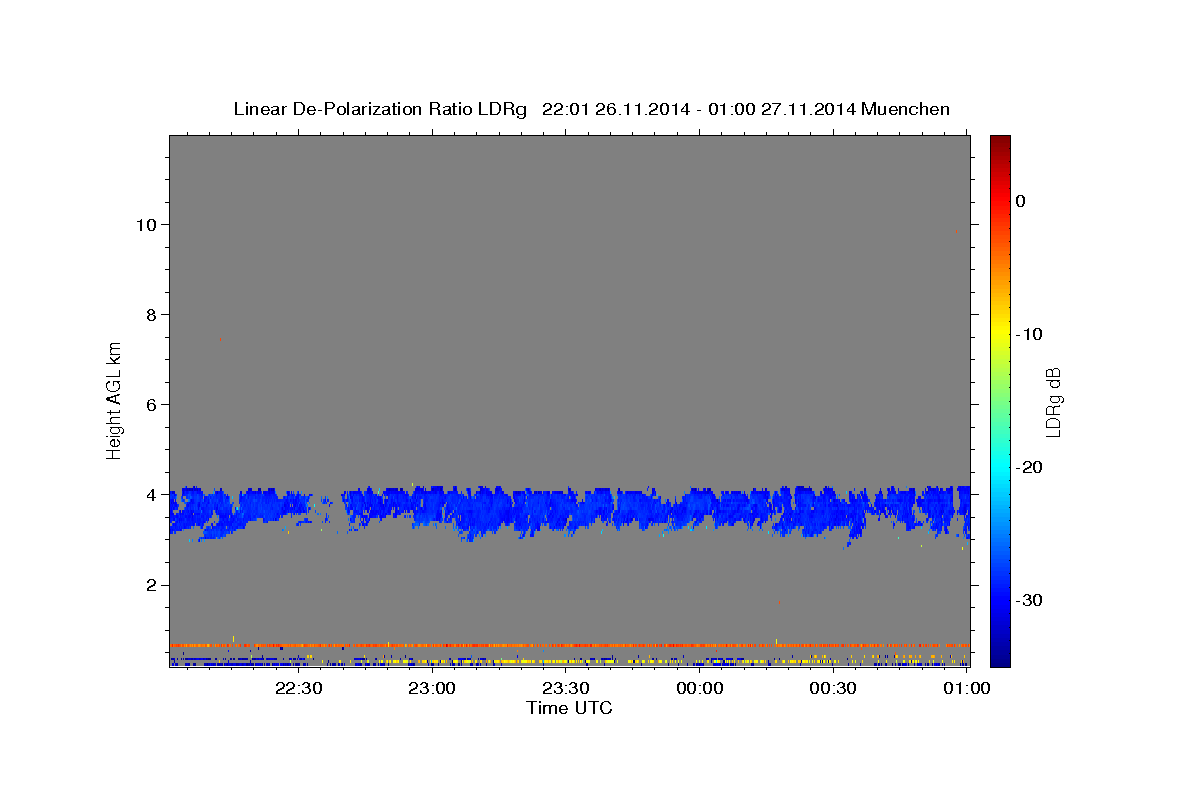Click the colorbar value -10

pyautogui.click(x=1030, y=334)
